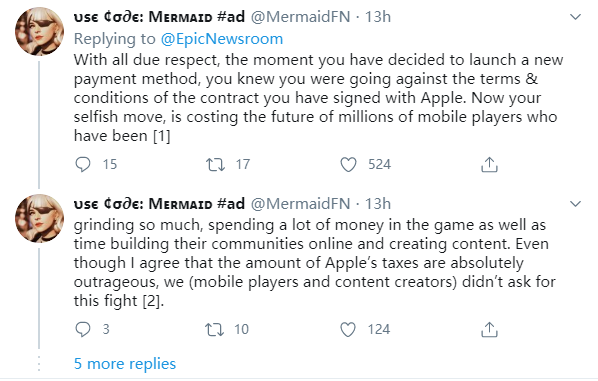This screenshot has height=381, width=598.
Task: Open the second tweet's MermaidFN avatar
Action: click(x=39, y=218)
